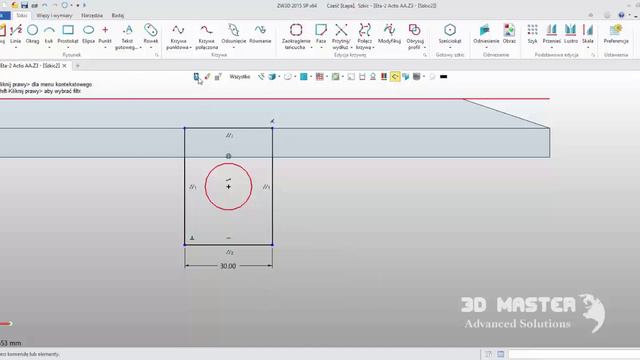This screenshot has height=360, width=640.
Task: Select the Skala (scale) tool
Action: coord(588,33)
